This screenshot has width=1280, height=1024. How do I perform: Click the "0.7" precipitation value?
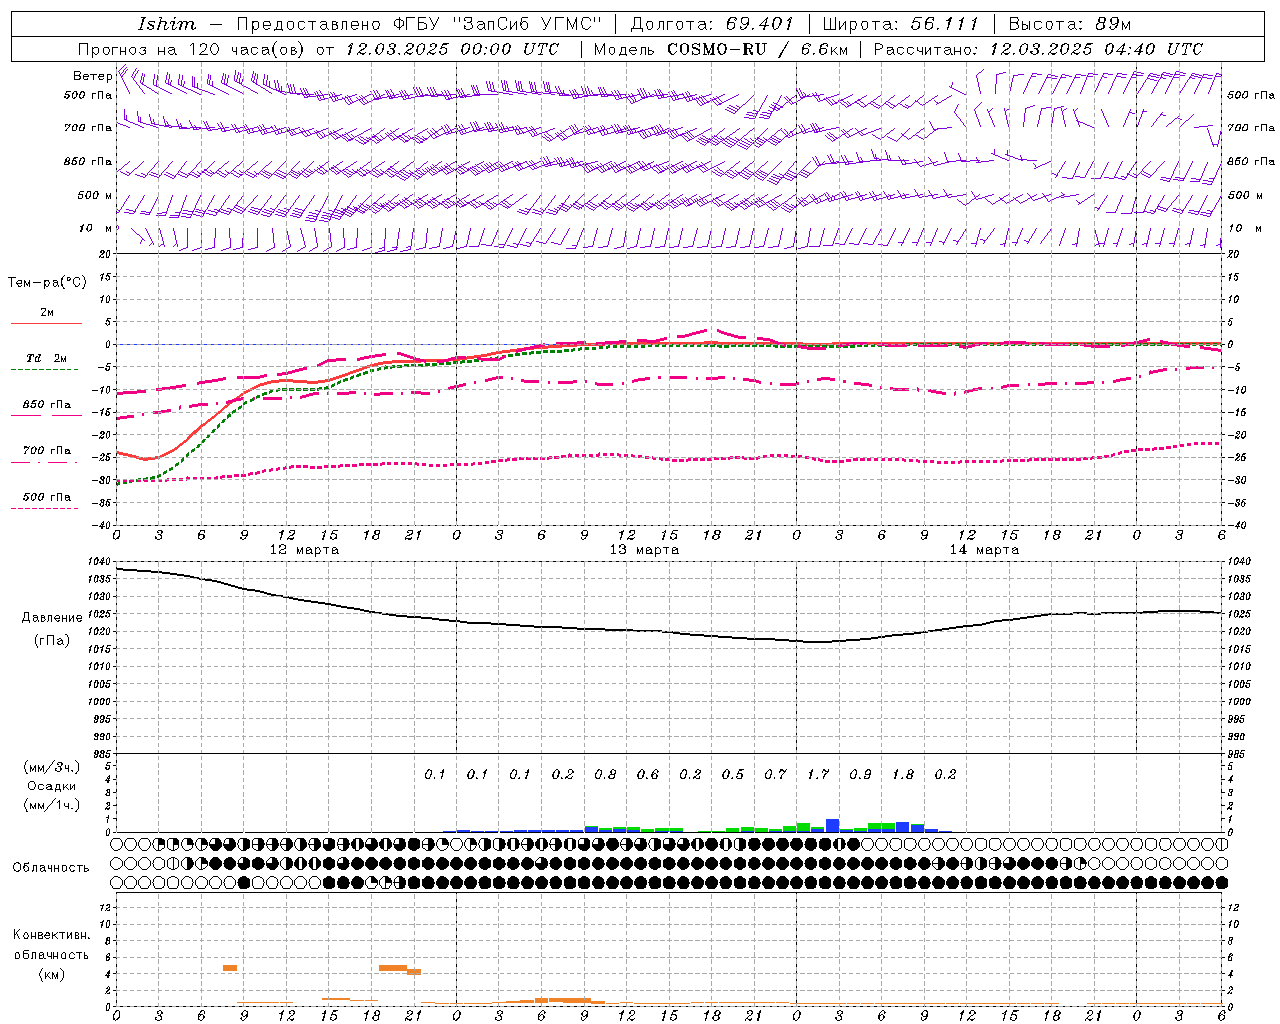(775, 774)
